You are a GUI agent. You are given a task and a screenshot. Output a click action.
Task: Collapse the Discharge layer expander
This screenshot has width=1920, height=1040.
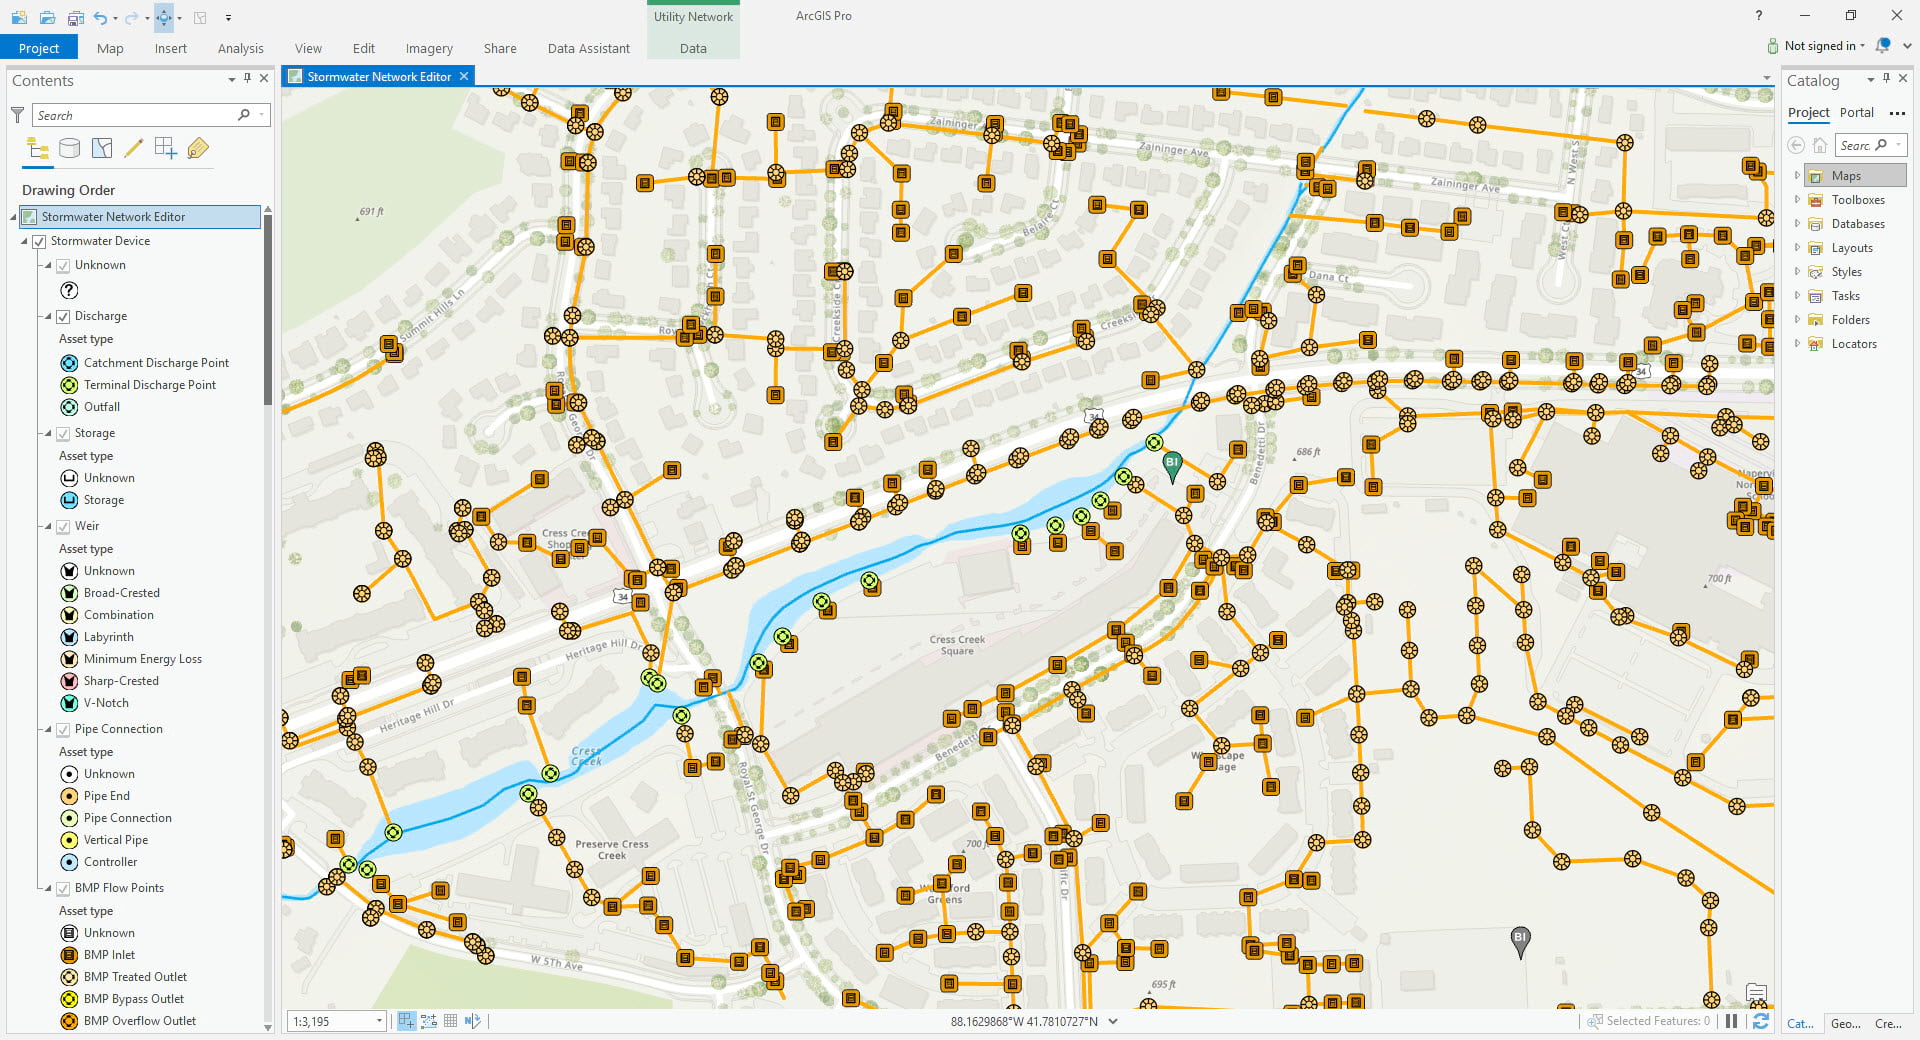(x=47, y=317)
